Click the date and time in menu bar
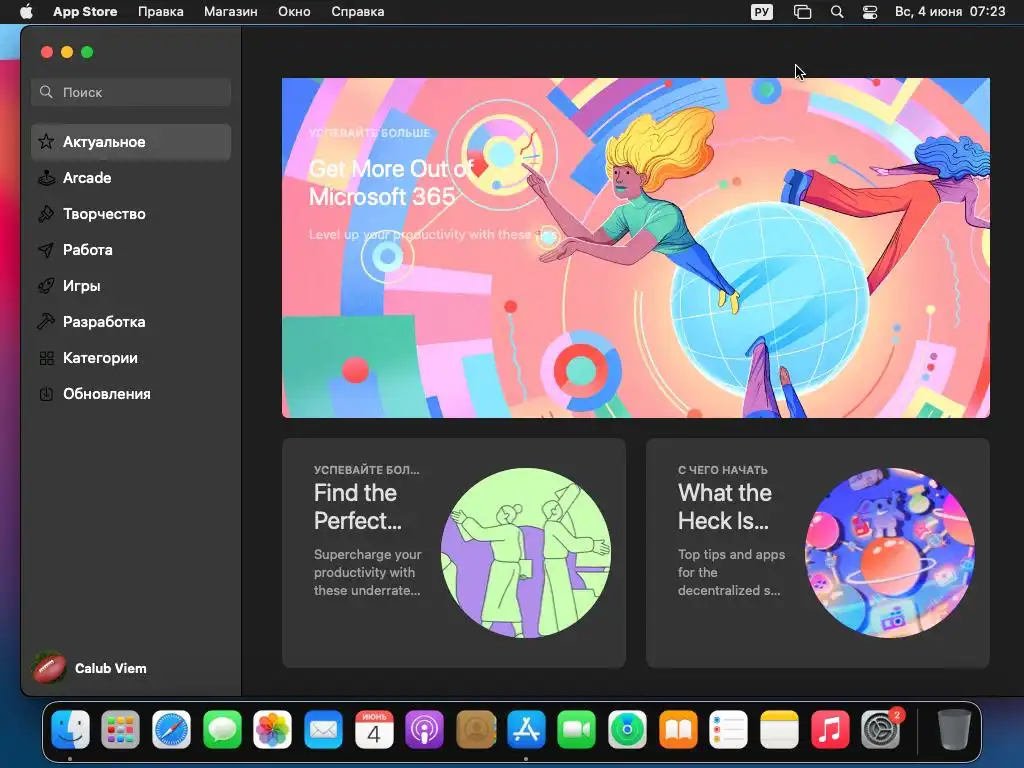The height and width of the screenshot is (768, 1024). (x=950, y=12)
